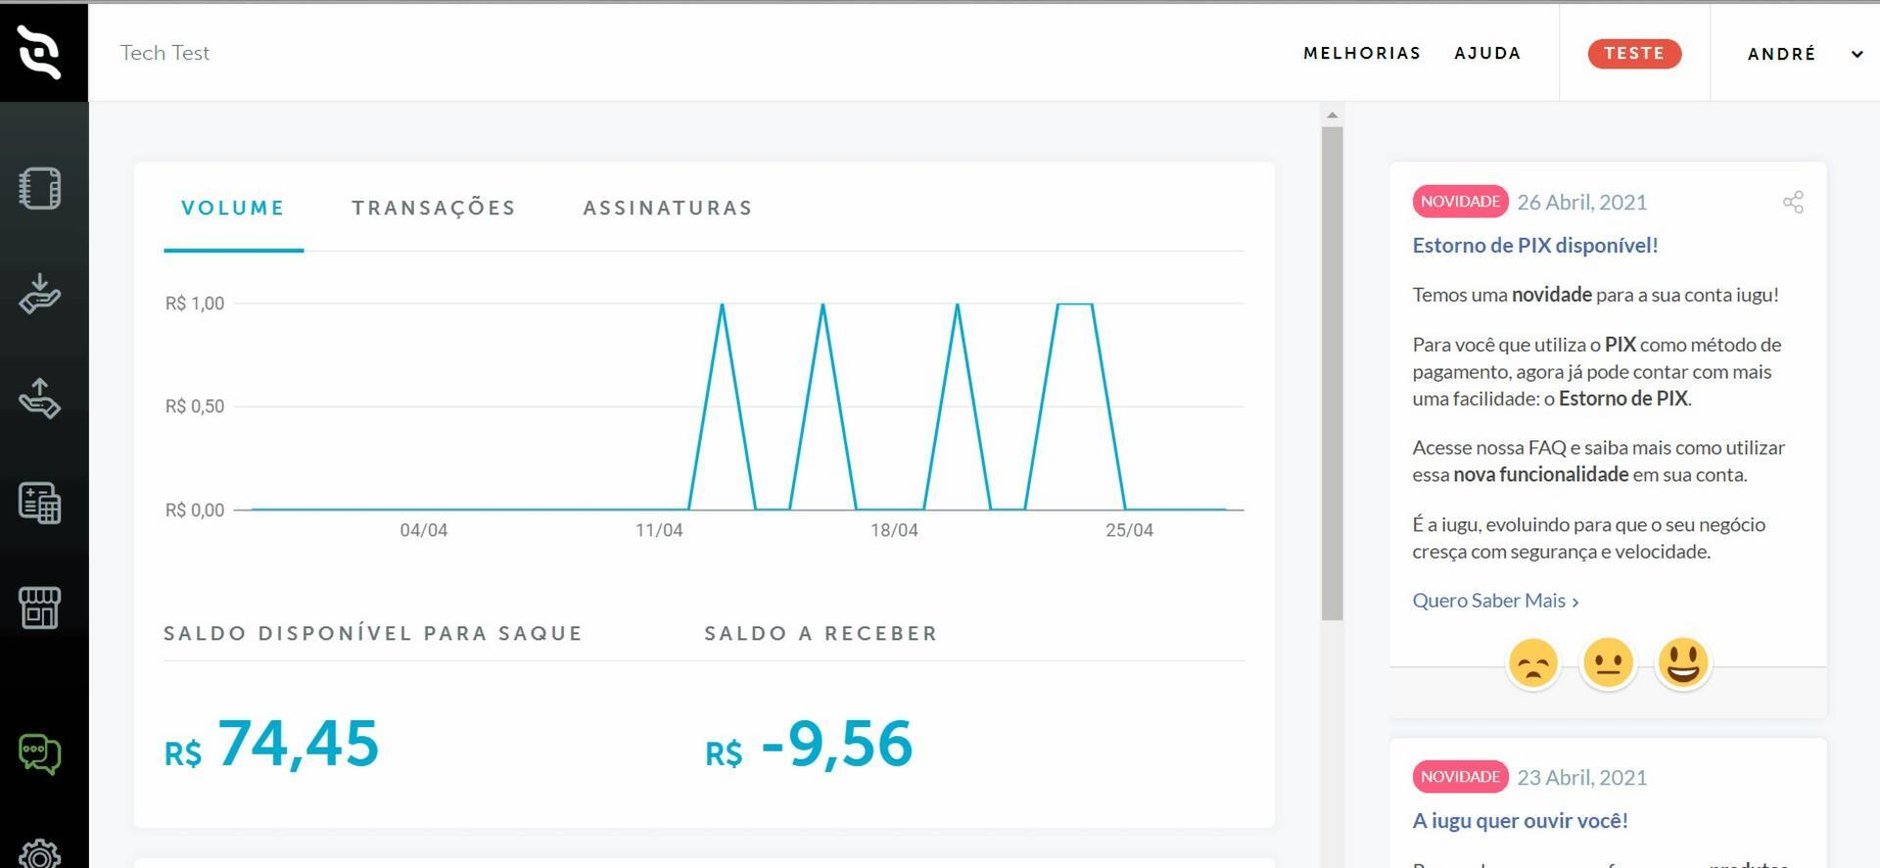The height and width of the screenshot is (868, 1880).
Task: Click the vertical scrollbar thumb
Action: point(1332,370)
